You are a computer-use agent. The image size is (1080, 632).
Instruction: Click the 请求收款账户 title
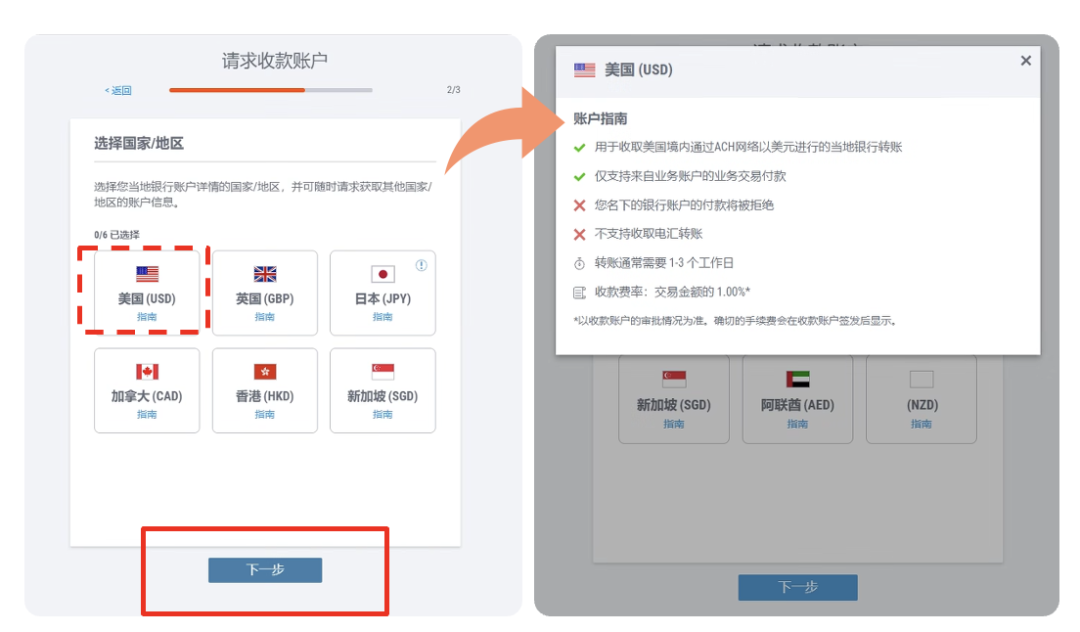coord(274,61)
